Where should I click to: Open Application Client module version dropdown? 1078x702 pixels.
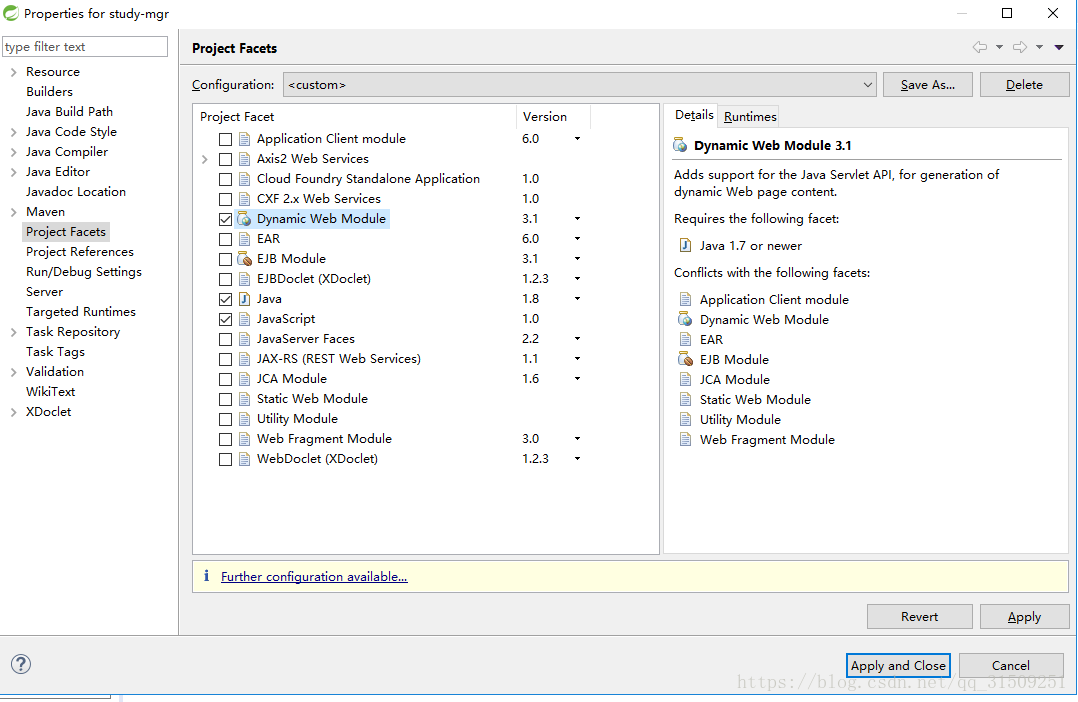[x=578, y=139]
